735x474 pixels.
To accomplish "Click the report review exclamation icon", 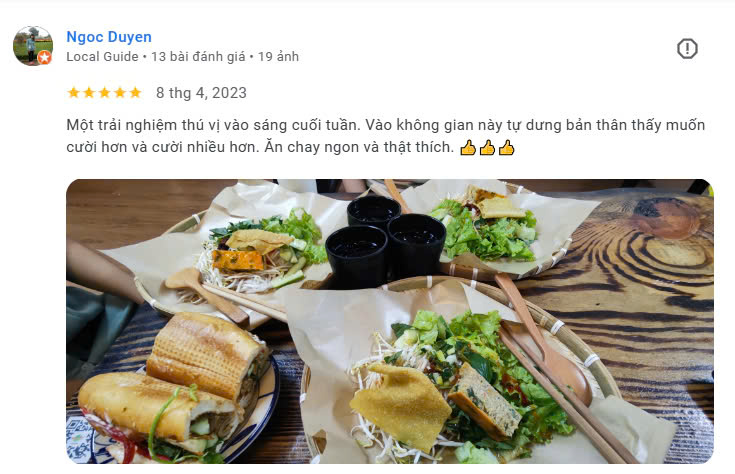I will 687,48.
